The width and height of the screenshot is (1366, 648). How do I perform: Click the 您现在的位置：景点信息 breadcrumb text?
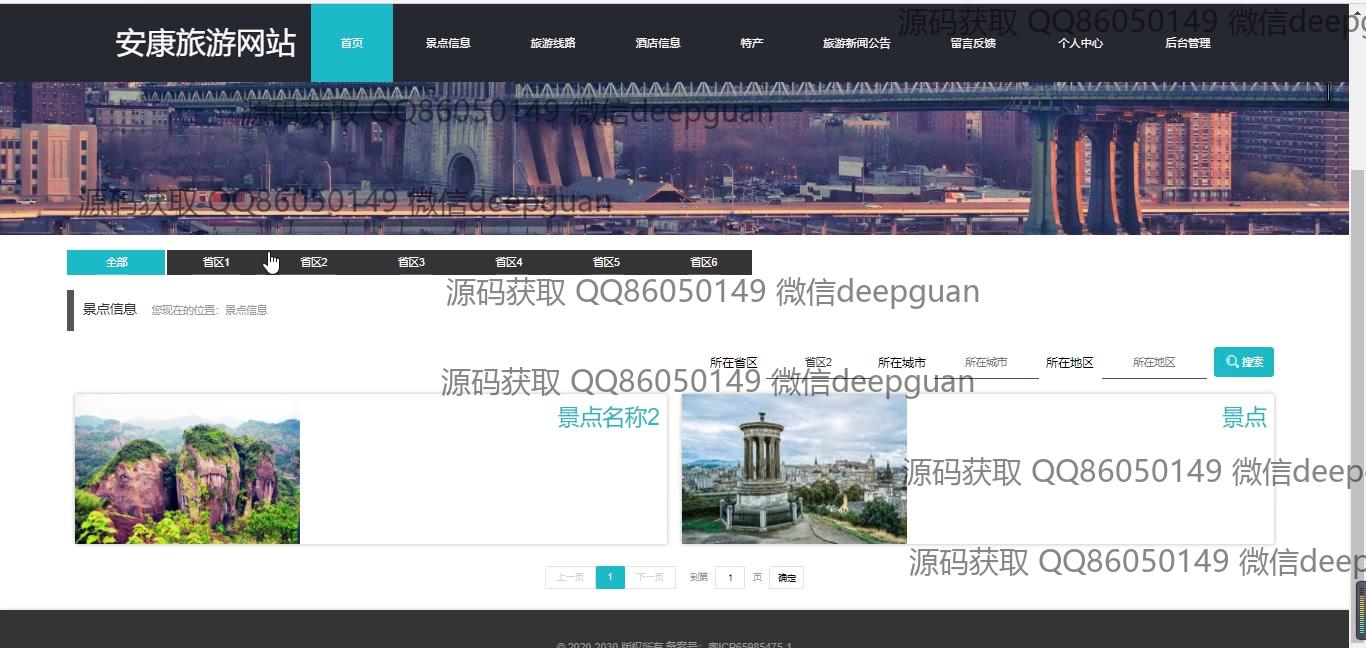[x=209, y=310]
